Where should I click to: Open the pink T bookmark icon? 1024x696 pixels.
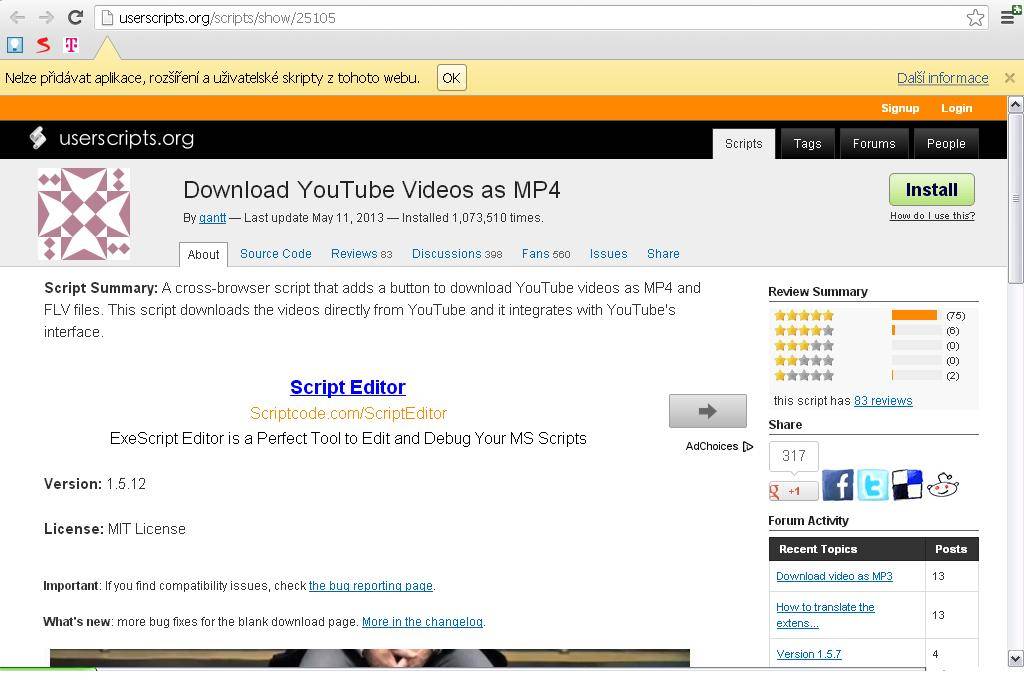(x=71, y=44)
